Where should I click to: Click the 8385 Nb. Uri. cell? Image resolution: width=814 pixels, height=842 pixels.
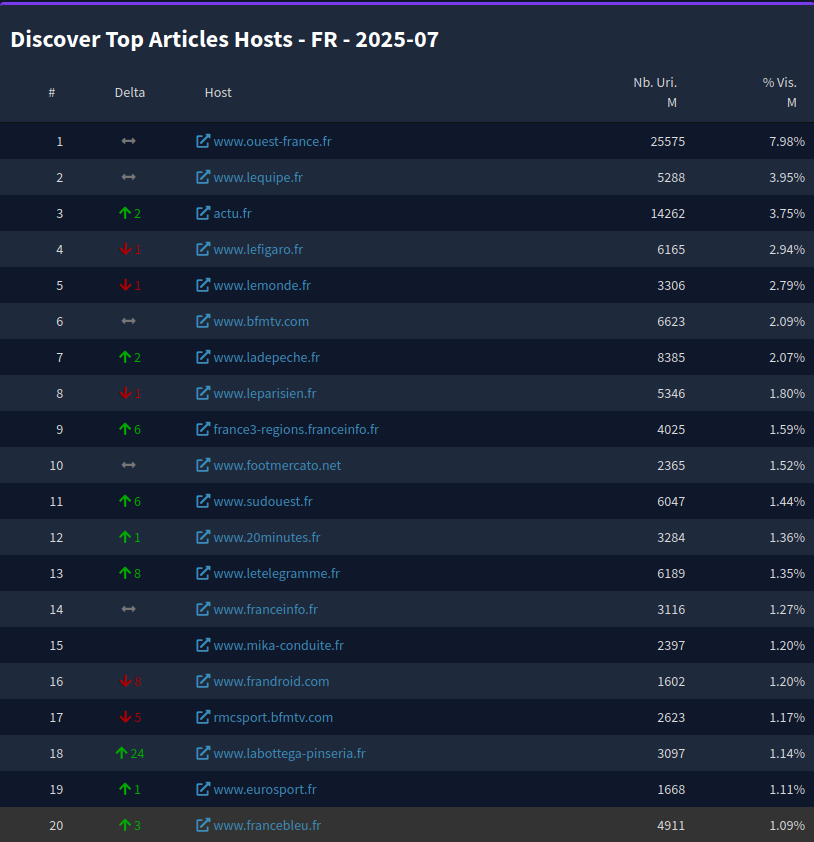click(671, 357)
